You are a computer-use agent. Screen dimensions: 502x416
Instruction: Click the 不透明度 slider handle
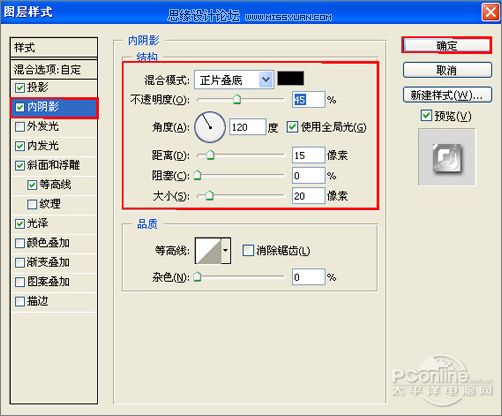pyautogui.click(x=237, y=99)
